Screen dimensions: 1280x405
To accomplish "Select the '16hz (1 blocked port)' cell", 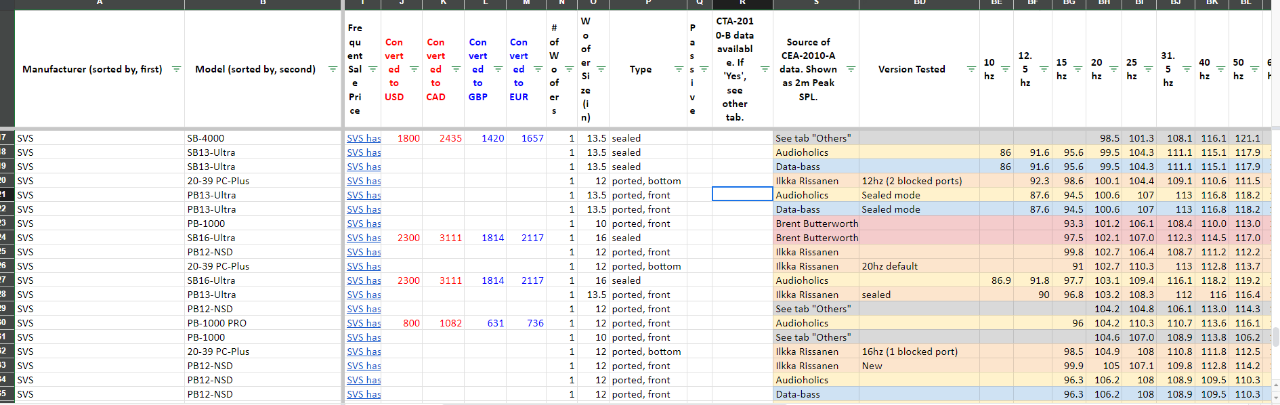I will tap(919, 352).
